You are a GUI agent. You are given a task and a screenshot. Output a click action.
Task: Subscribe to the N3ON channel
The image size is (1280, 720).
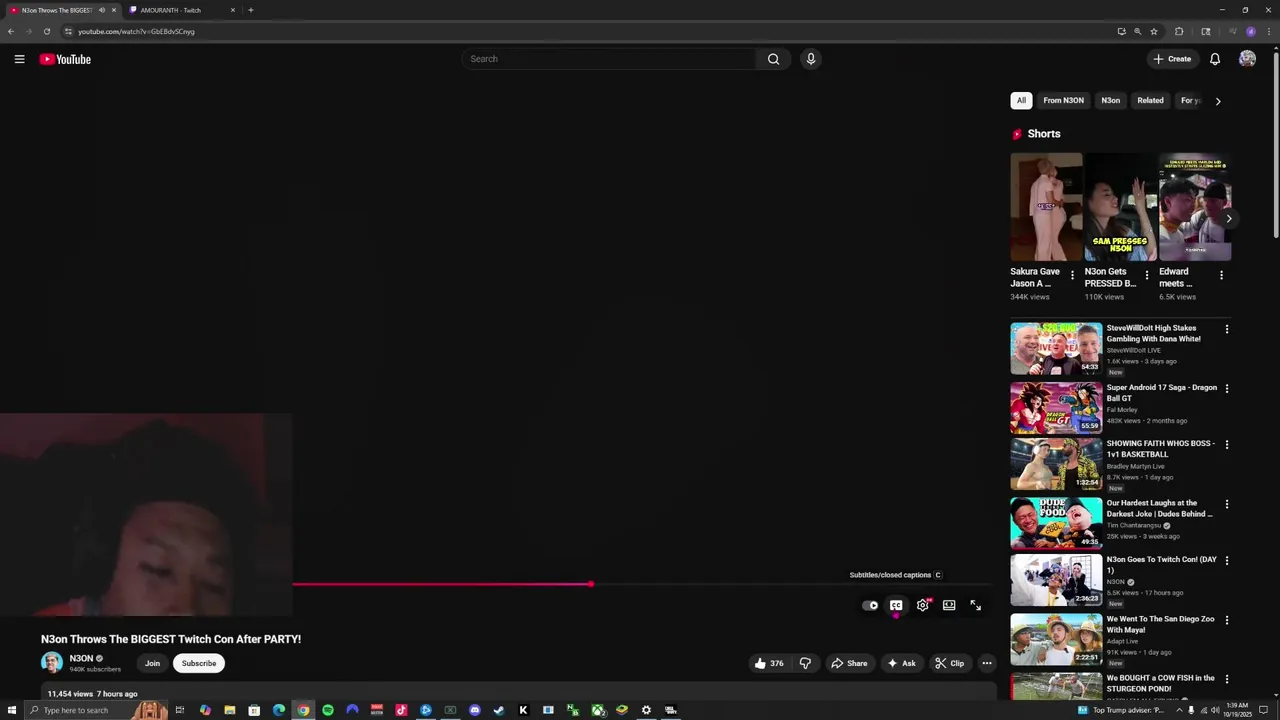[199, 663]
